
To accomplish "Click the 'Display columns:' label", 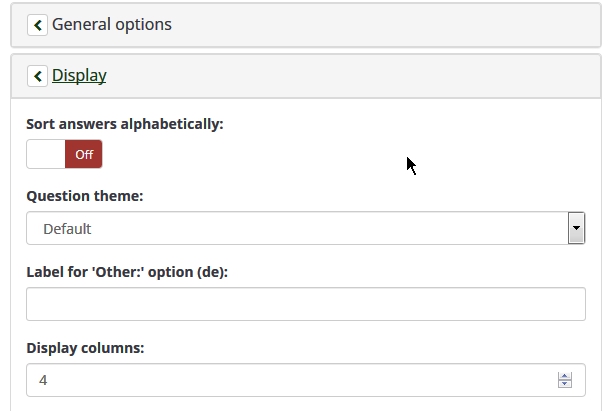I will (x=85, y=348).
